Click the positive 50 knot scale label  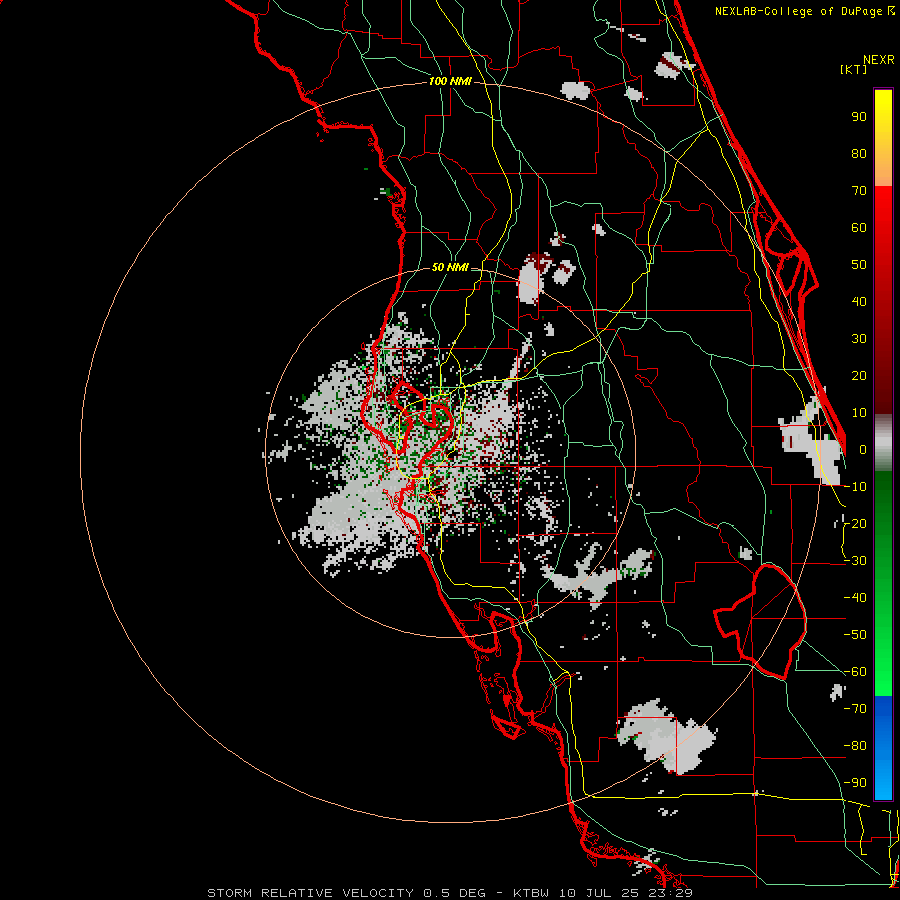[x=859, y=265]
